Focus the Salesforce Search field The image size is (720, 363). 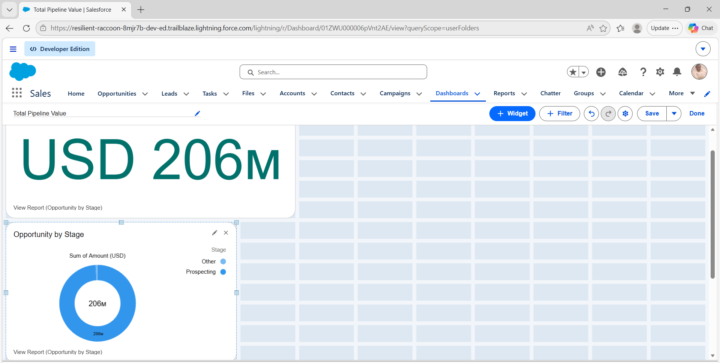[333, 72]
